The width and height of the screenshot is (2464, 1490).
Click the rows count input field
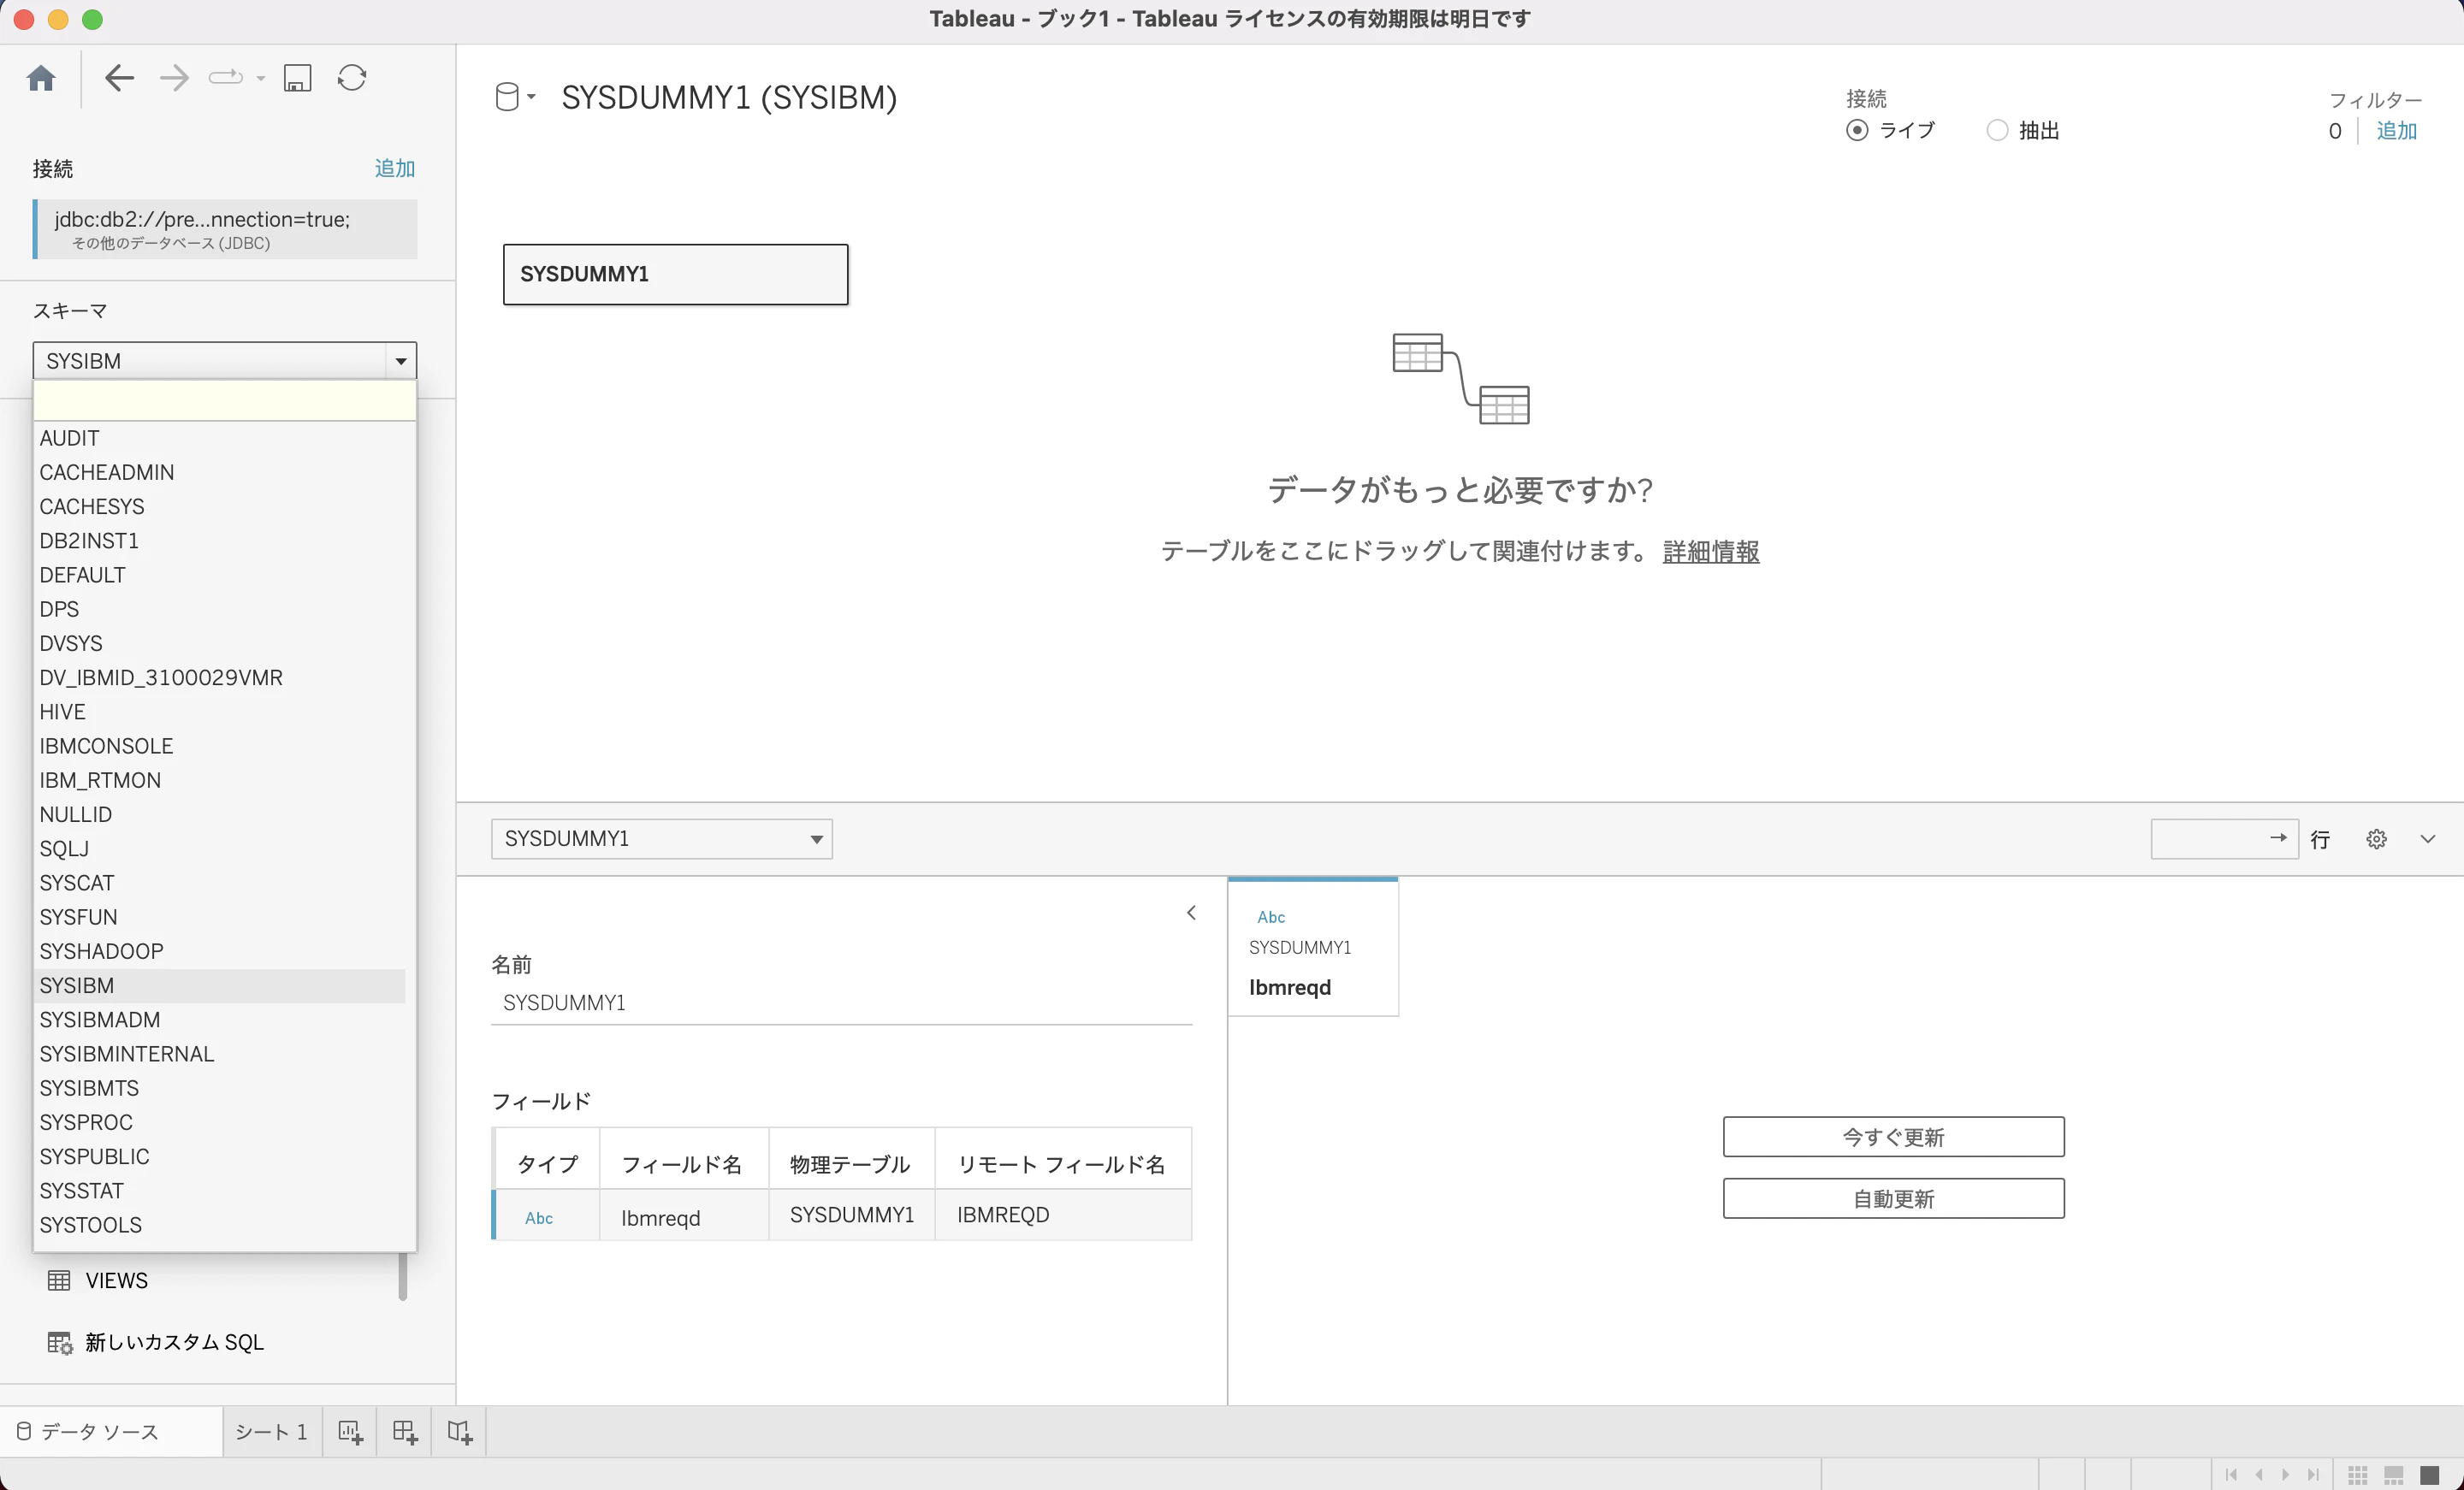point(2225,839)
